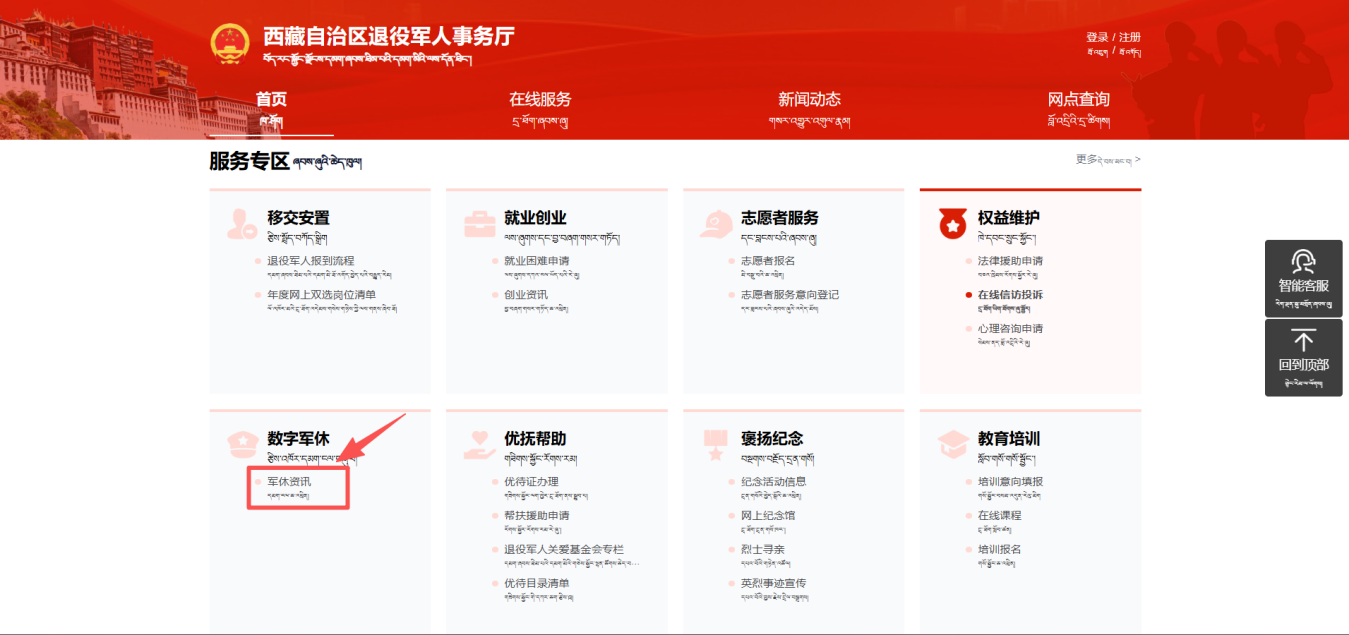Image resolution: width=1349 pixels, height=635 pixels.
Task: Click the 优抚帮助 heart-in-hand icon
Action: 479,444
